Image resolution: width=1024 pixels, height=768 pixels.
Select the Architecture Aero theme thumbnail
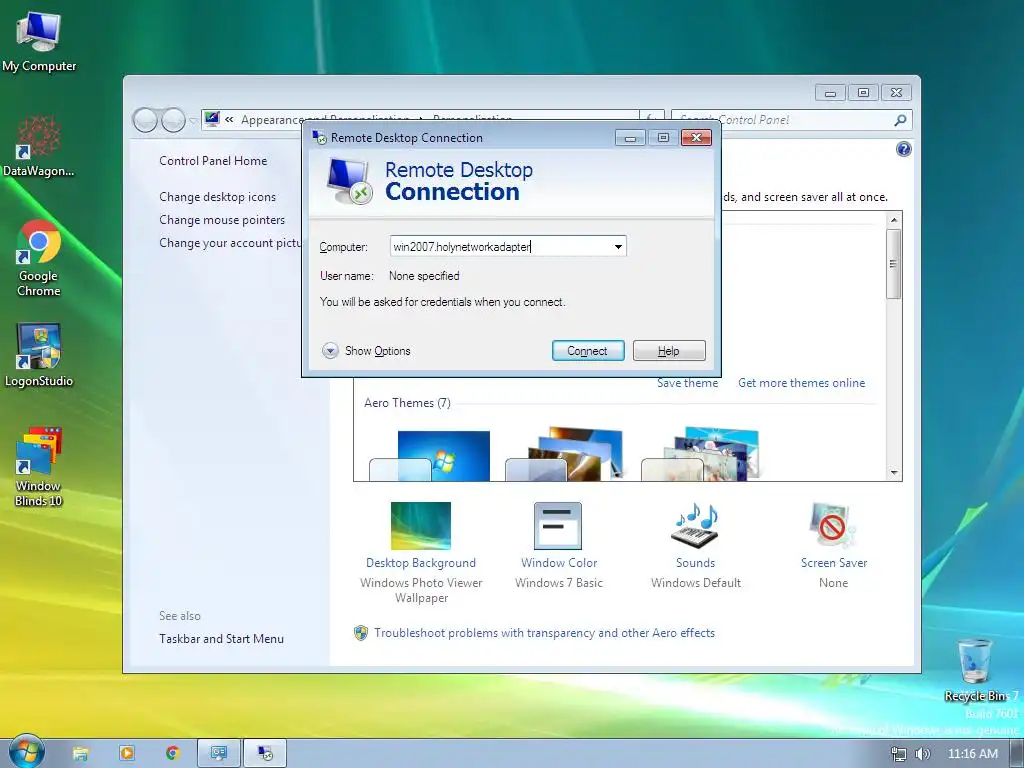click(566, 455)
